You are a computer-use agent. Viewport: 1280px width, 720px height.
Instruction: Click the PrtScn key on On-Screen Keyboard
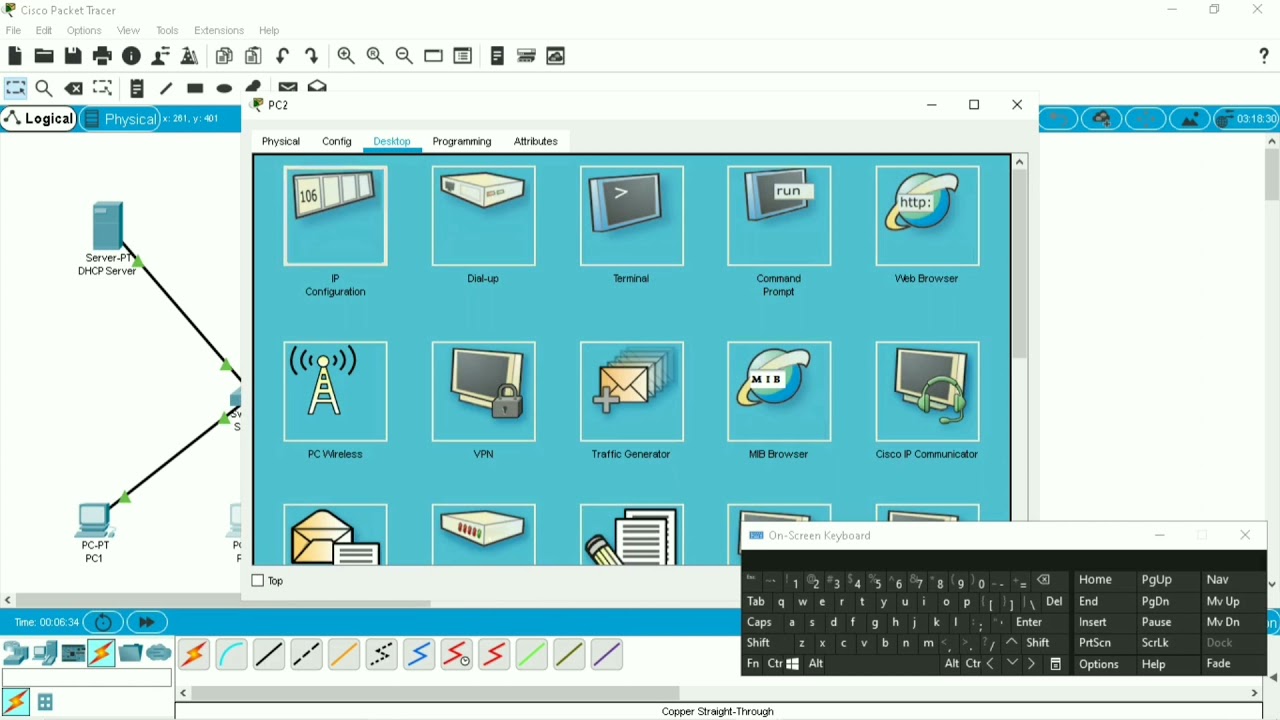pyautogui.click(x=1095, y=644)
